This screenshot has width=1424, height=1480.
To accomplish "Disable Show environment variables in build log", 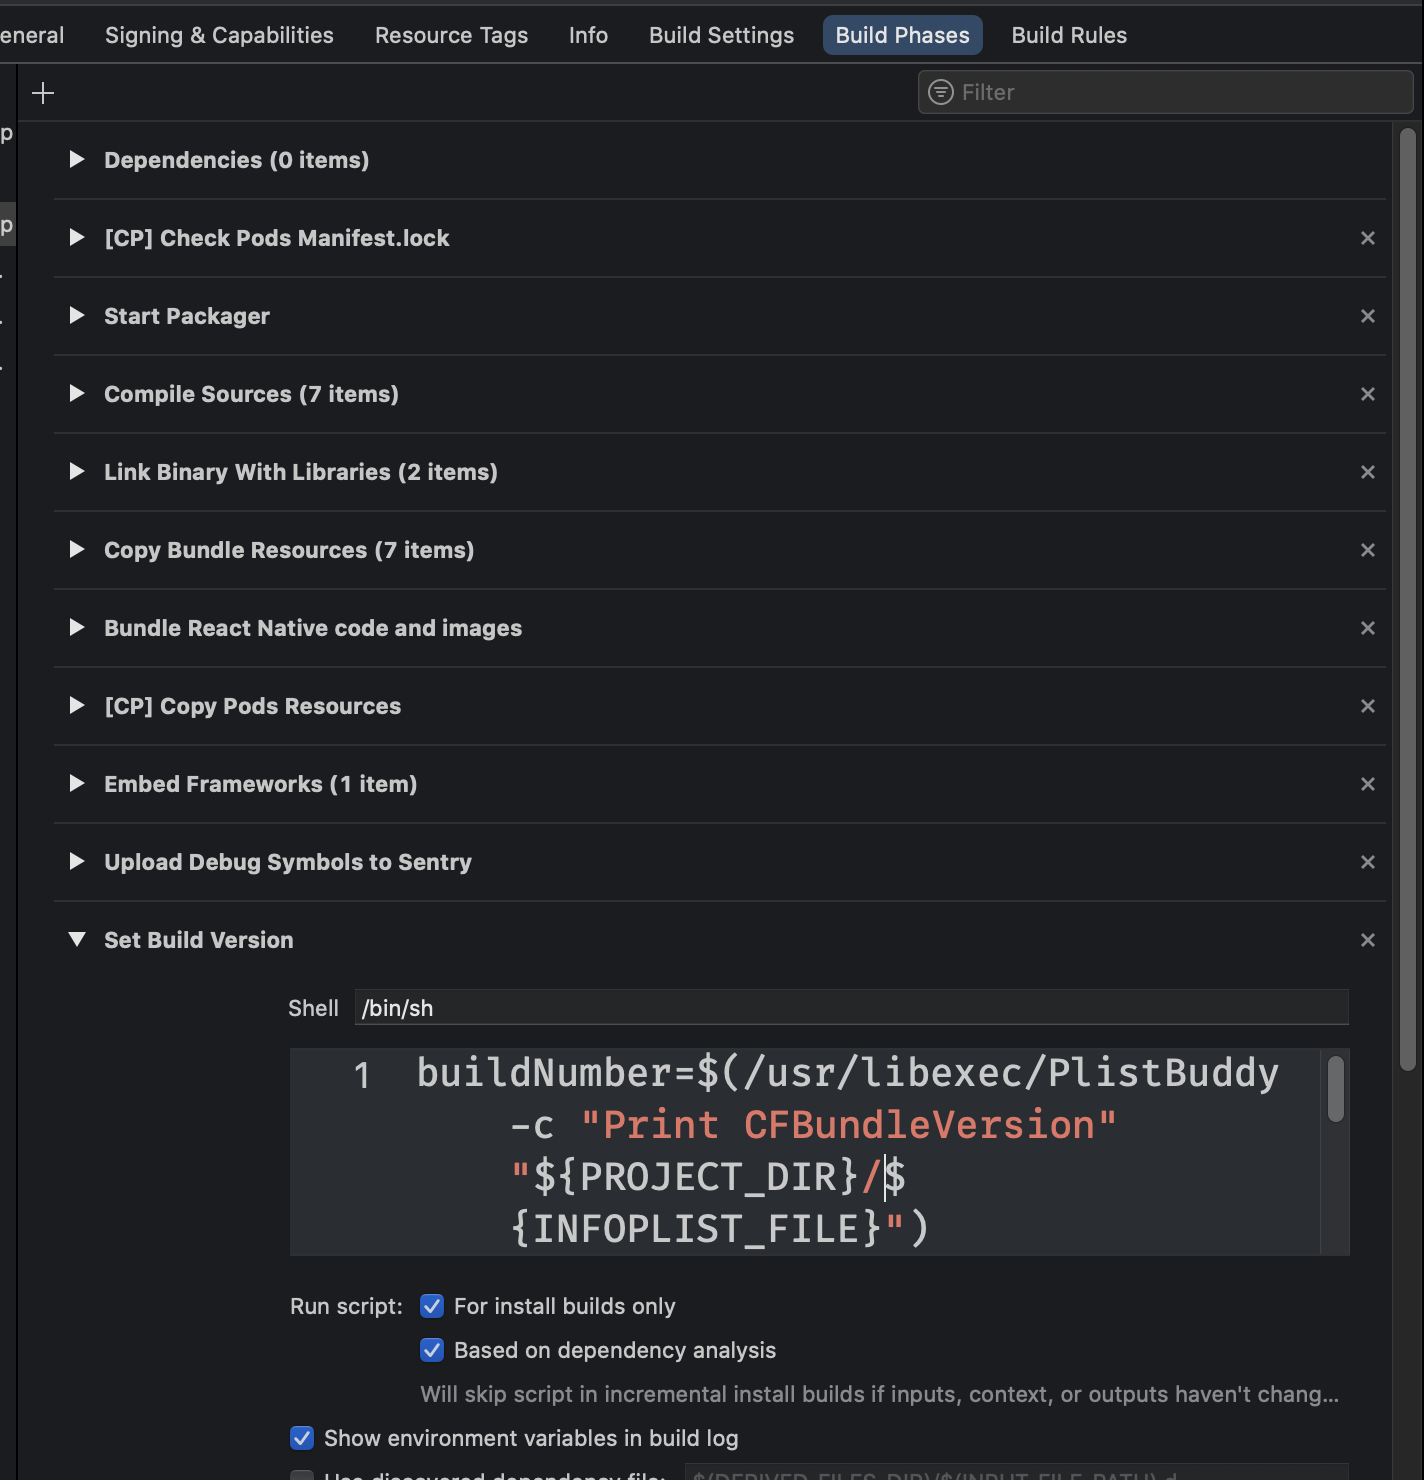I will (x=302, y=1438).
